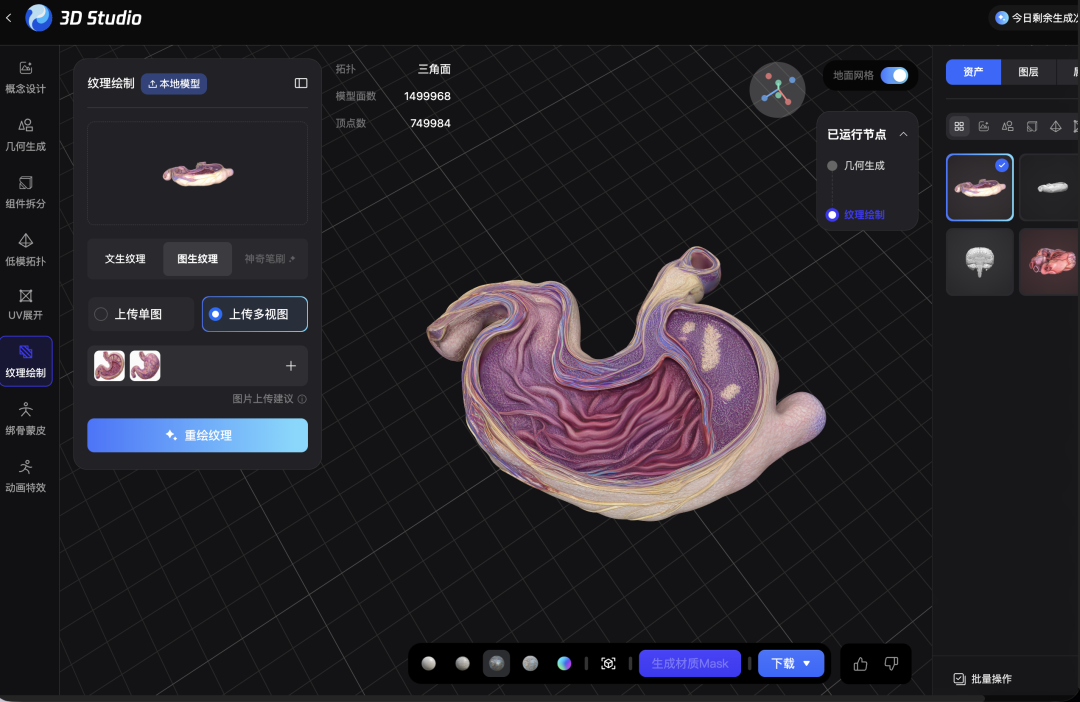Click the thumbs down icon
Screen dimensions: 1080x702
(891, 664)
